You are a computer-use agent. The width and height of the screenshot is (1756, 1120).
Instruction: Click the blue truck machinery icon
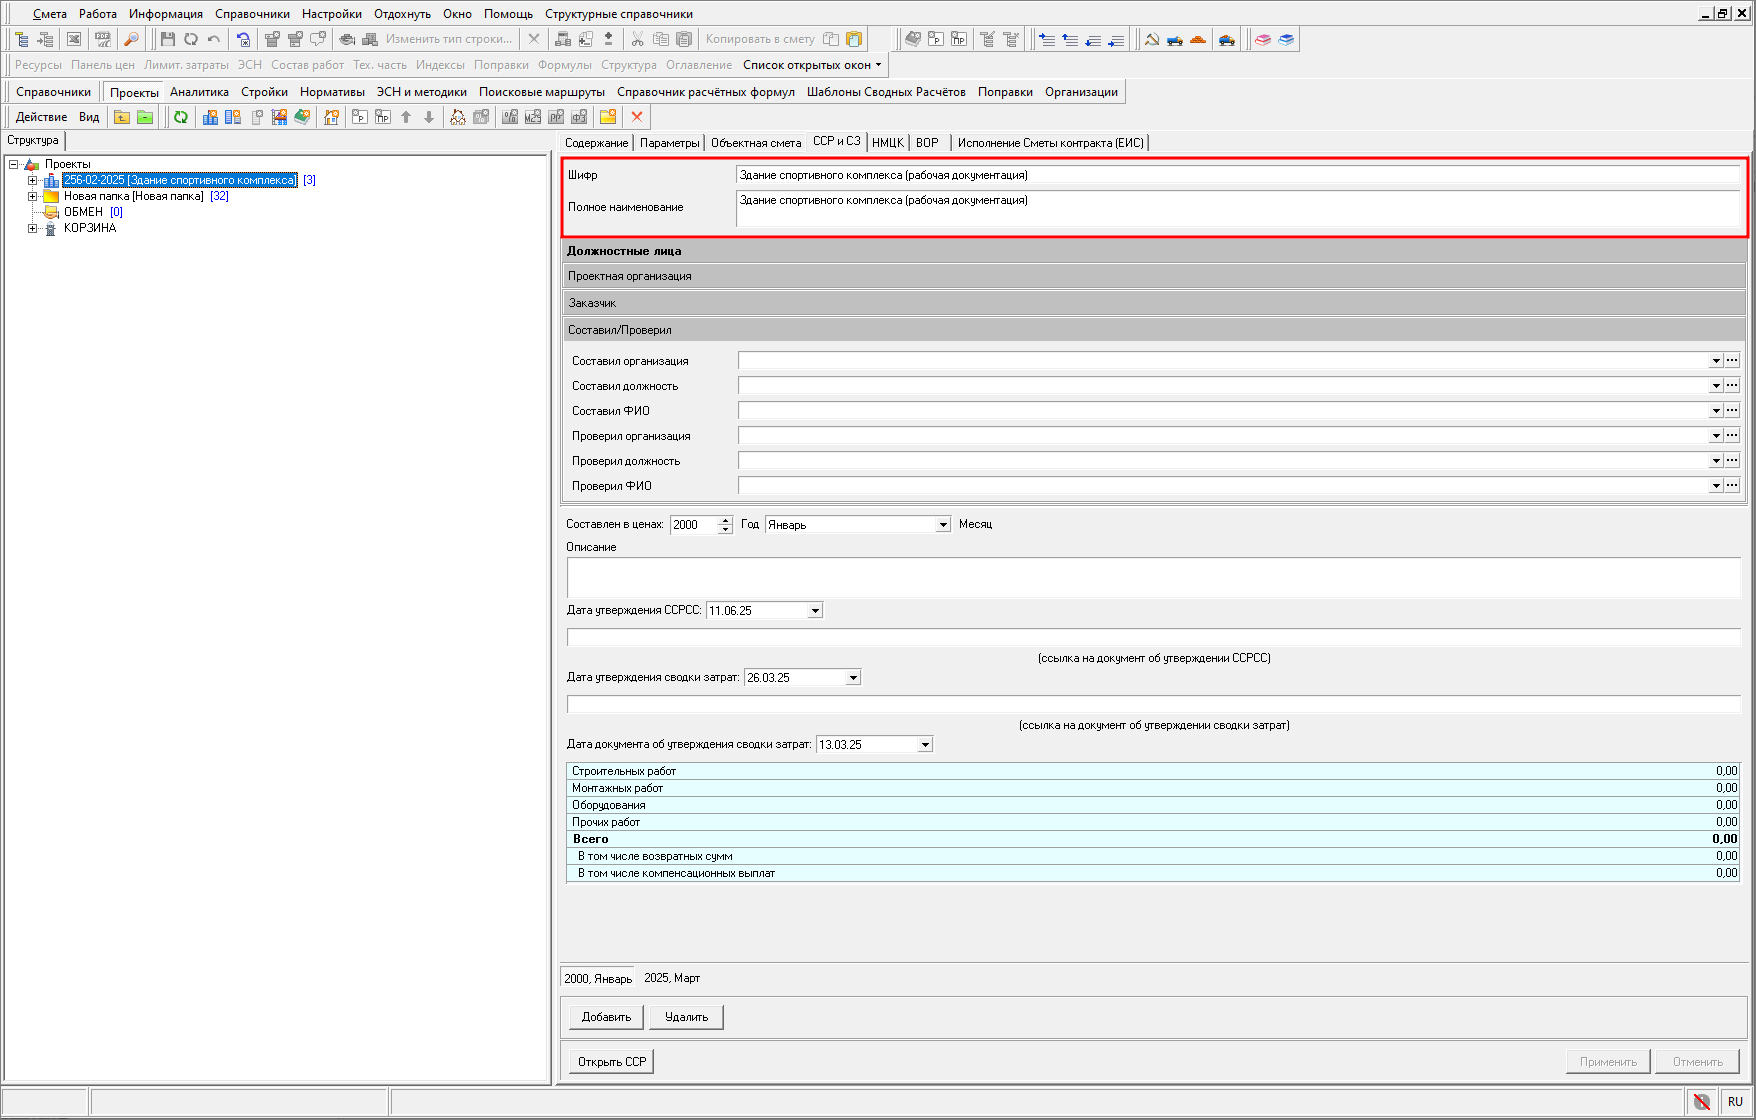[1175, 39]
